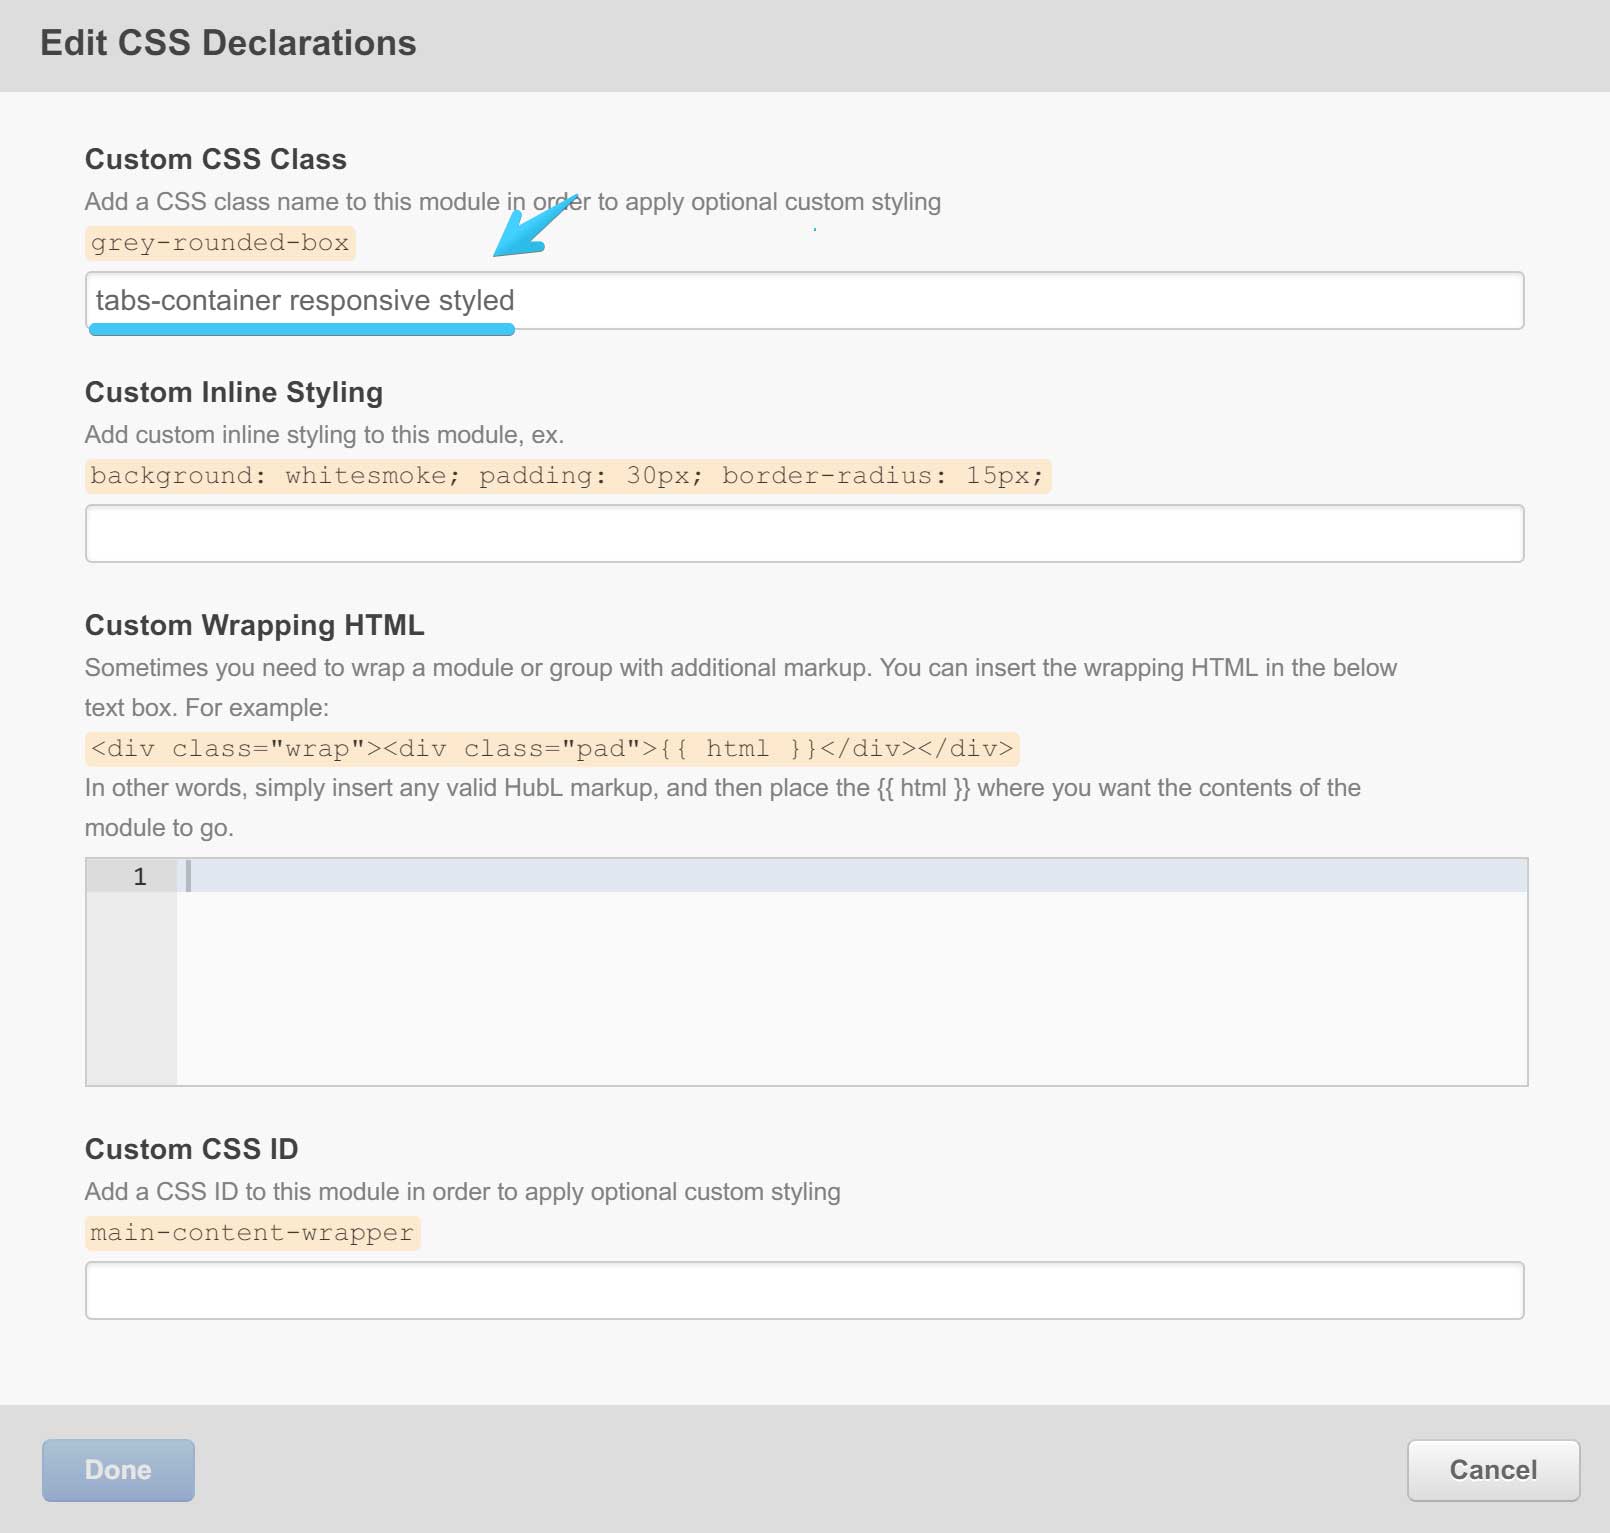The height and width of the screenshot is (1533, 1610).
Task: Click the Custom CSS ID heading
Action: 192,1149
